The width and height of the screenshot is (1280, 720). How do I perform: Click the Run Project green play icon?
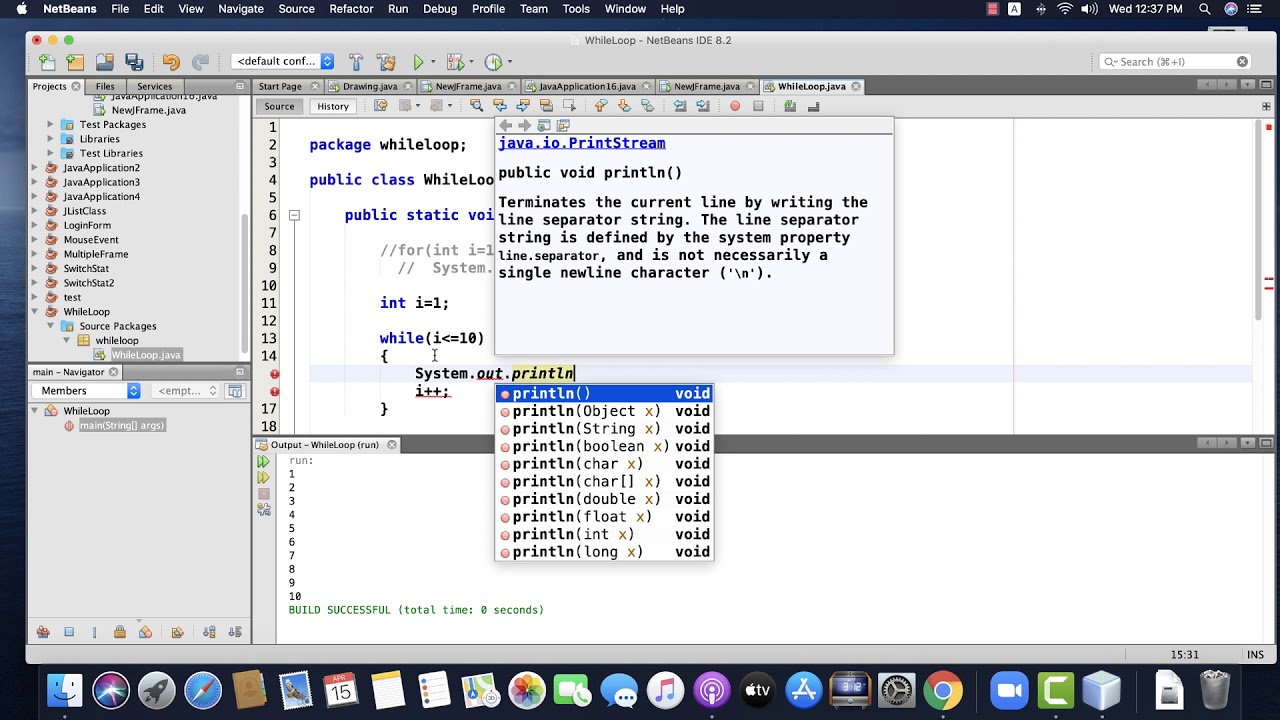pos(419,62)
